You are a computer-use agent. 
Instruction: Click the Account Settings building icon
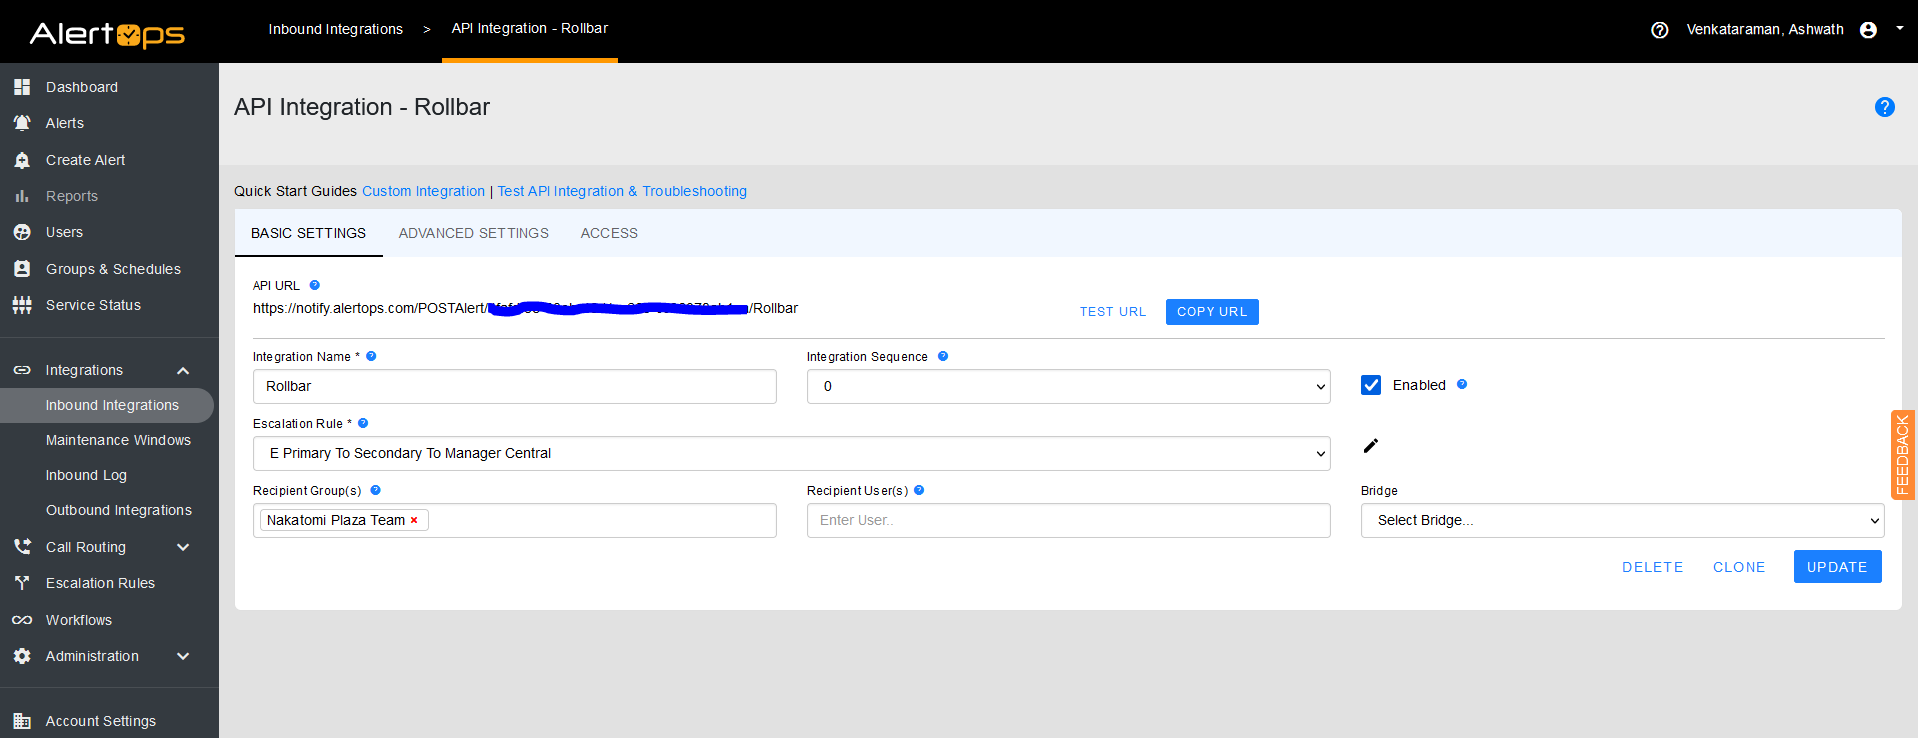[x=22, y=721]
